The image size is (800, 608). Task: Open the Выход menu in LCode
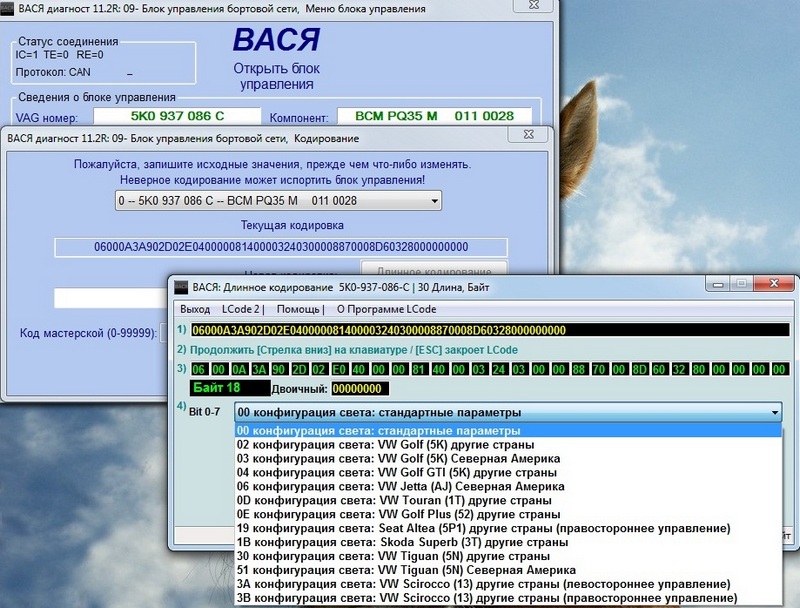[x=195, y=309]
